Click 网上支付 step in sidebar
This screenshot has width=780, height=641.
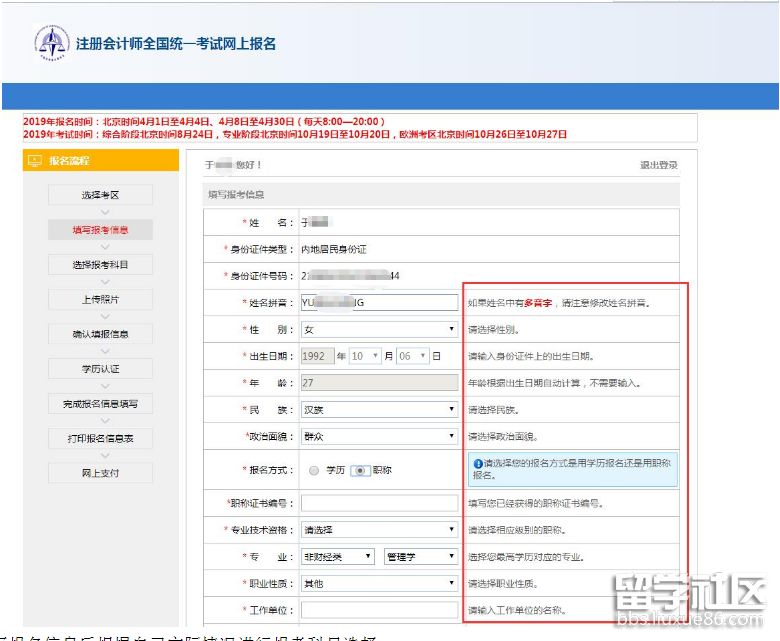101,473
